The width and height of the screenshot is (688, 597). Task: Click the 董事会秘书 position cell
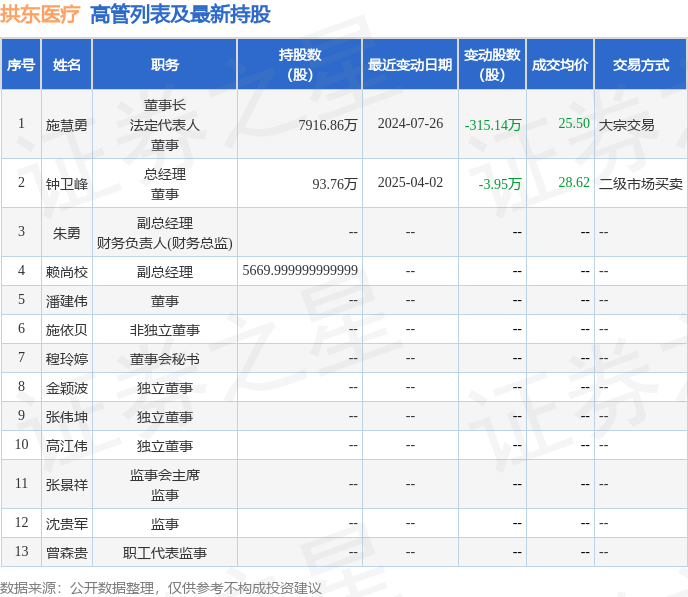pyautogui.click(x=165, y=359)
